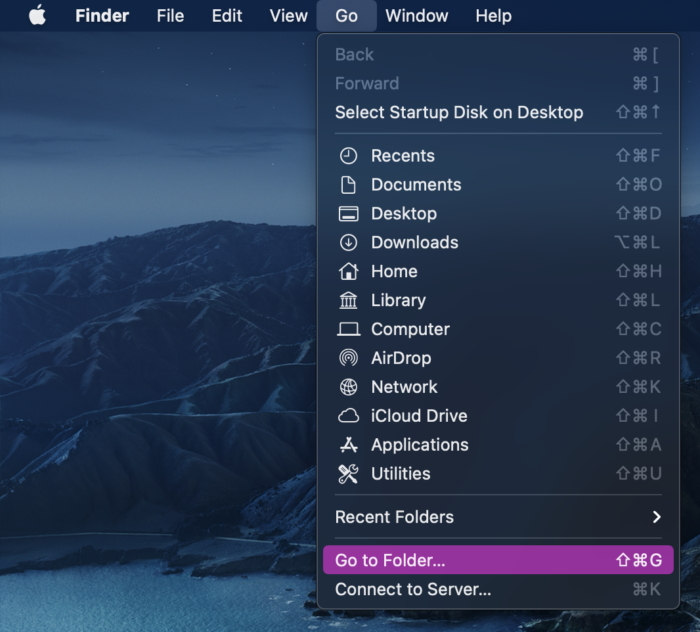Click the ⇧⌘↑ shortcut beside Select Startup Disk
700x632 pixels.
(x=638, y=112)
